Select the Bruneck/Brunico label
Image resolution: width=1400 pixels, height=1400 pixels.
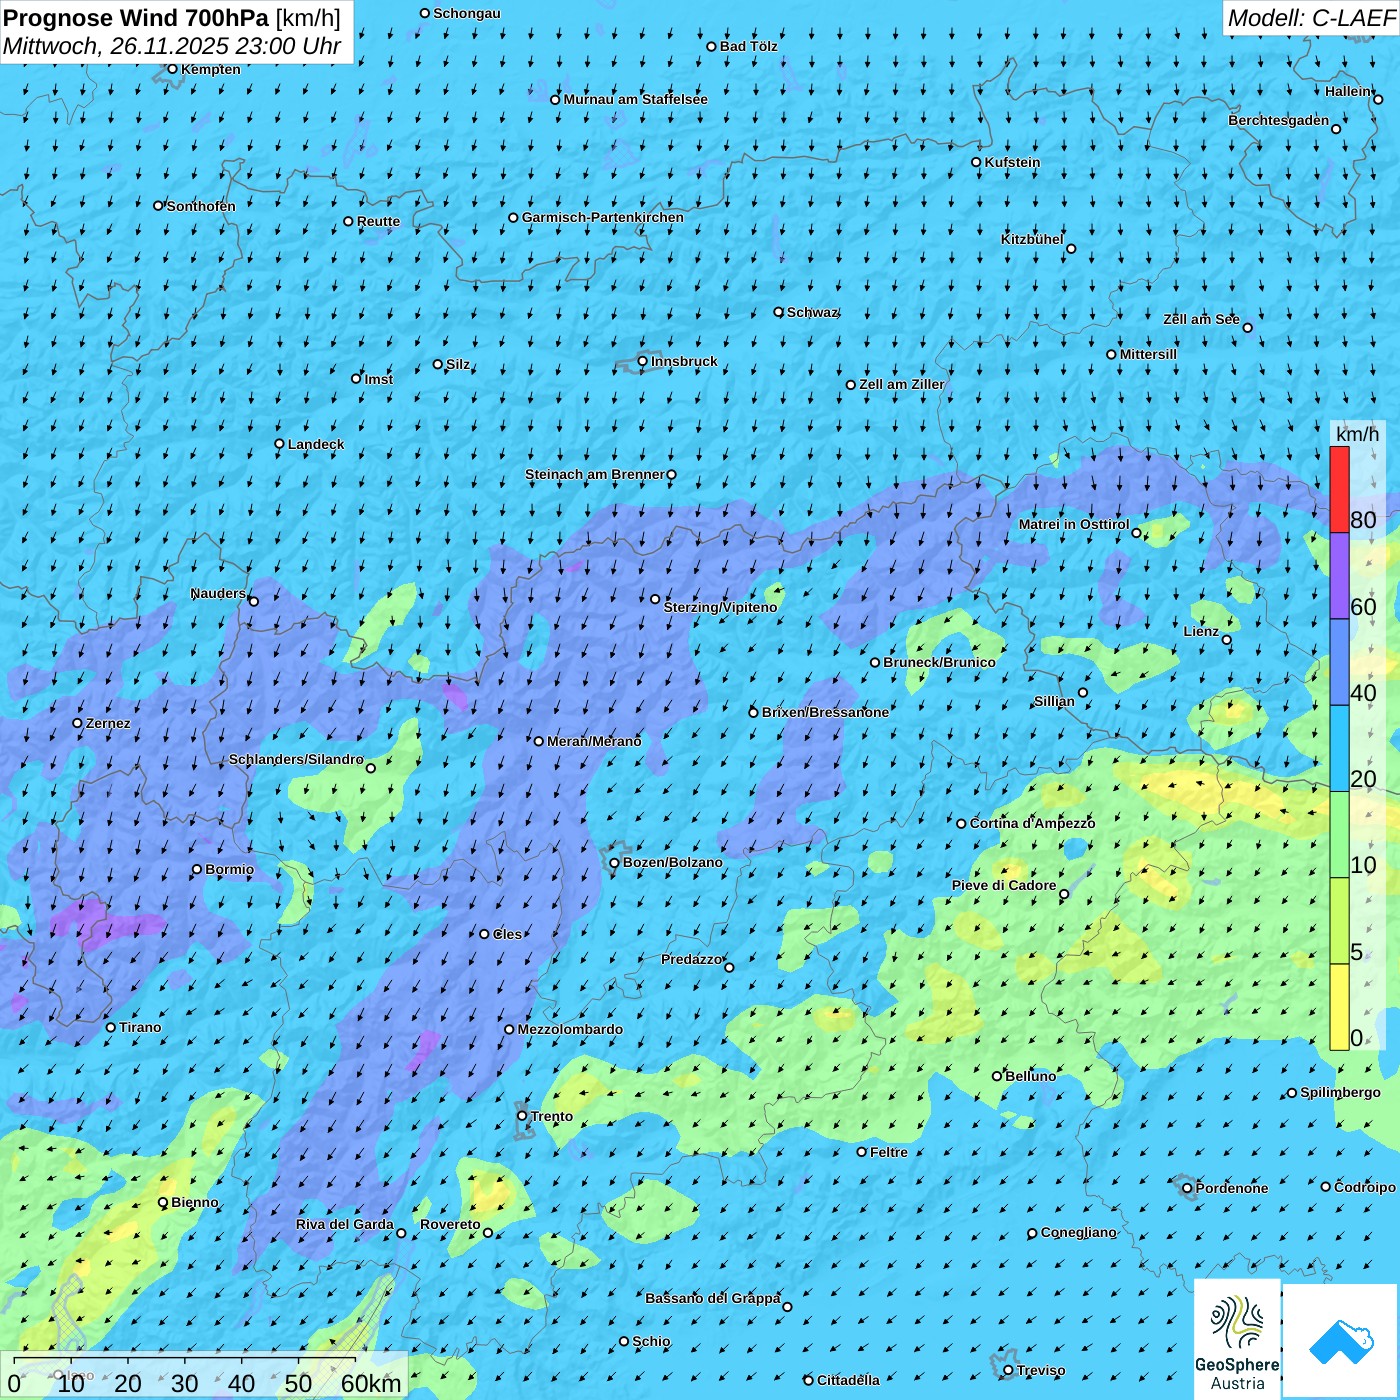(x=940, y=662)
